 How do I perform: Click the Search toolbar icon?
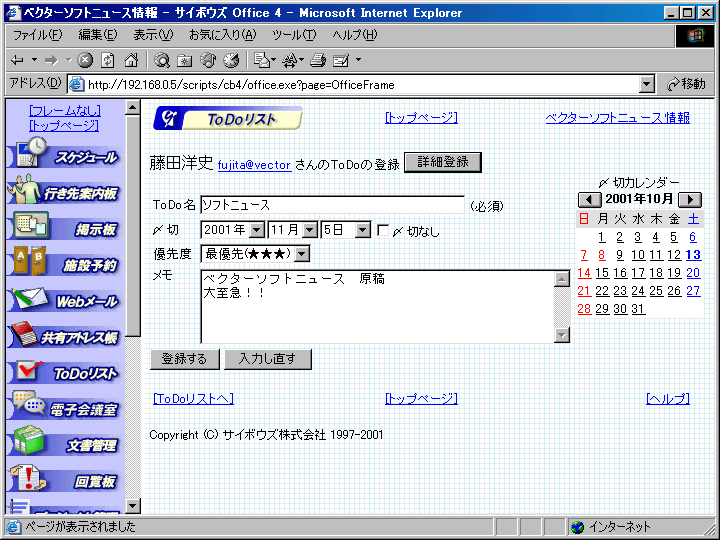coord(162,60)
